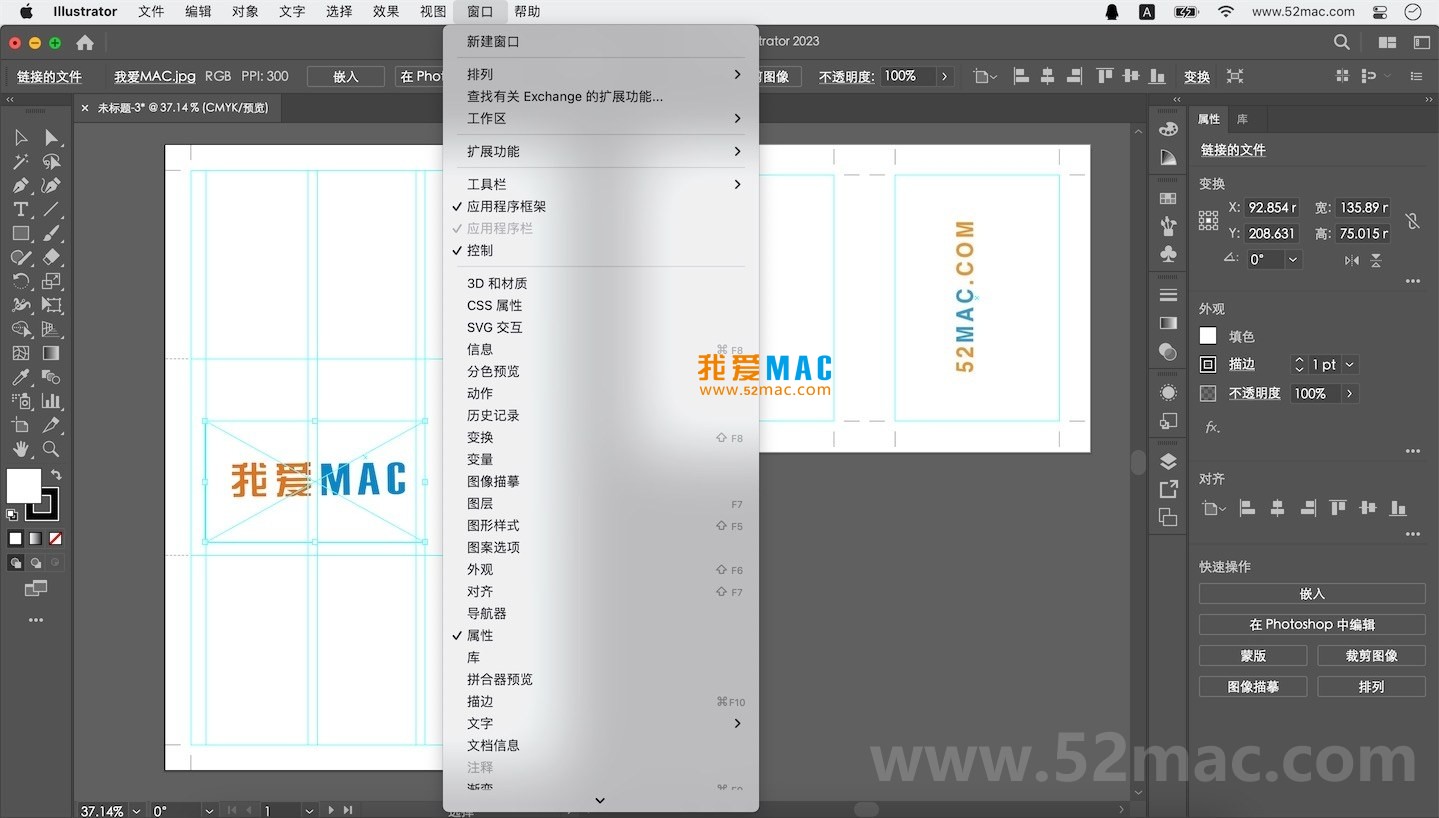Select the Line Segment tool

(51, 209)
